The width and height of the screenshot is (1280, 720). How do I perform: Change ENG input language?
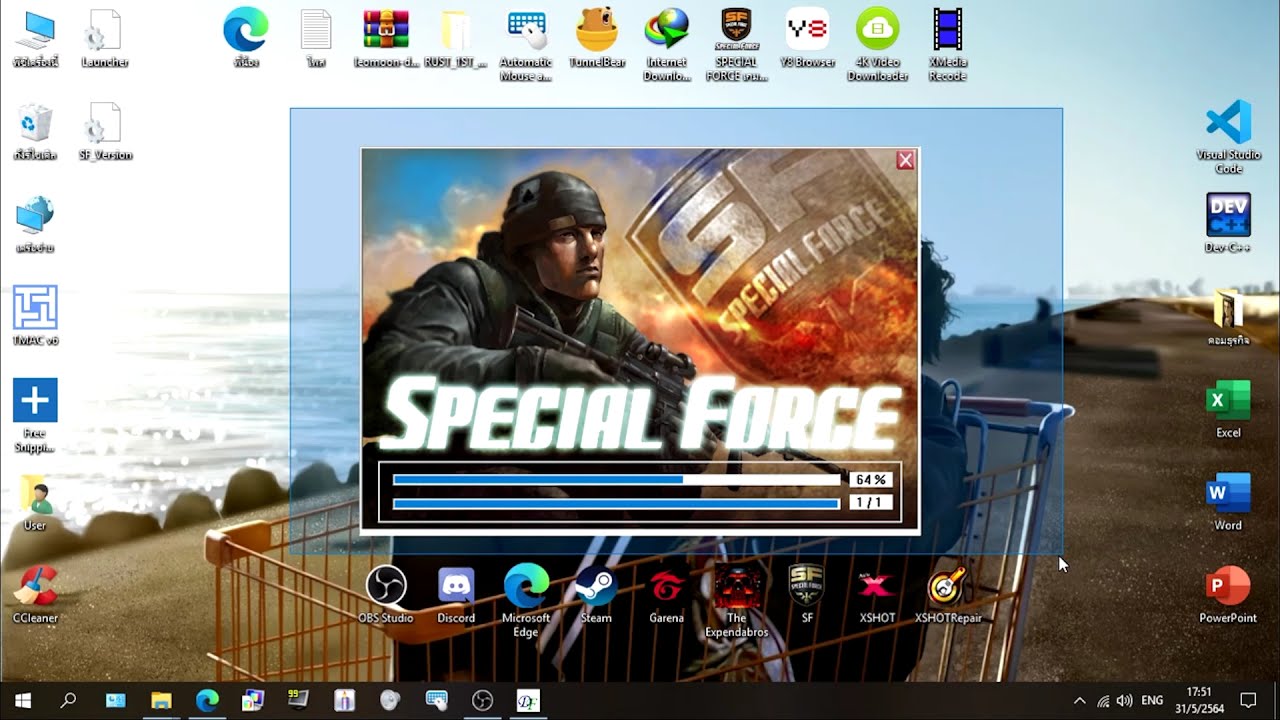pos(1152,701)
